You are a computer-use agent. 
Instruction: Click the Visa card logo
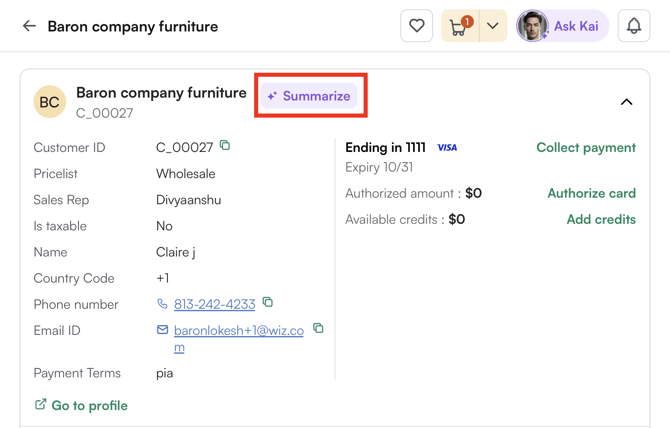pyautogui.click(x=447, y=148)
